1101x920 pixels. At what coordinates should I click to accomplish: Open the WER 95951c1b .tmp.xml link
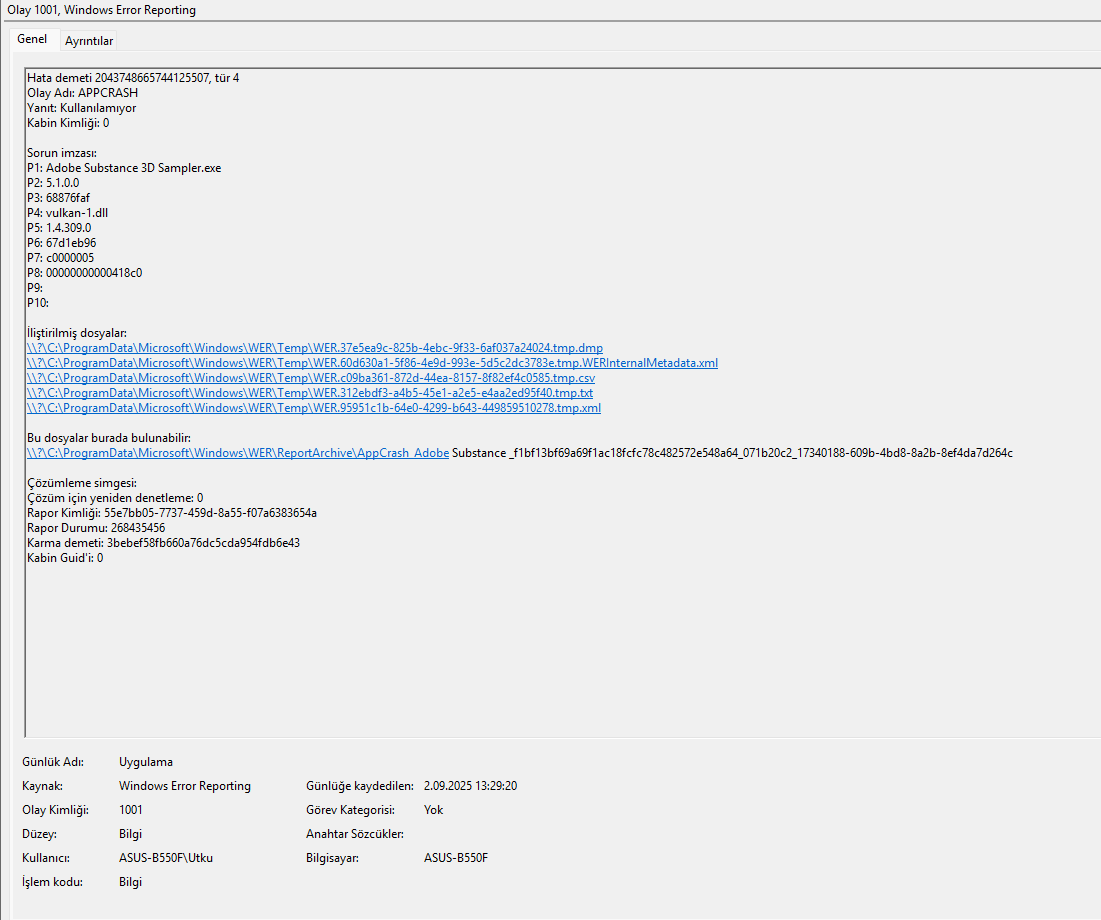(314, 408)
